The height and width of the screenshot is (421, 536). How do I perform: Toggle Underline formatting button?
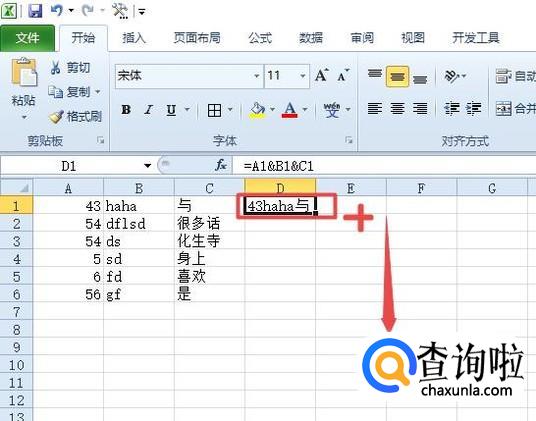tap(171, 110)
